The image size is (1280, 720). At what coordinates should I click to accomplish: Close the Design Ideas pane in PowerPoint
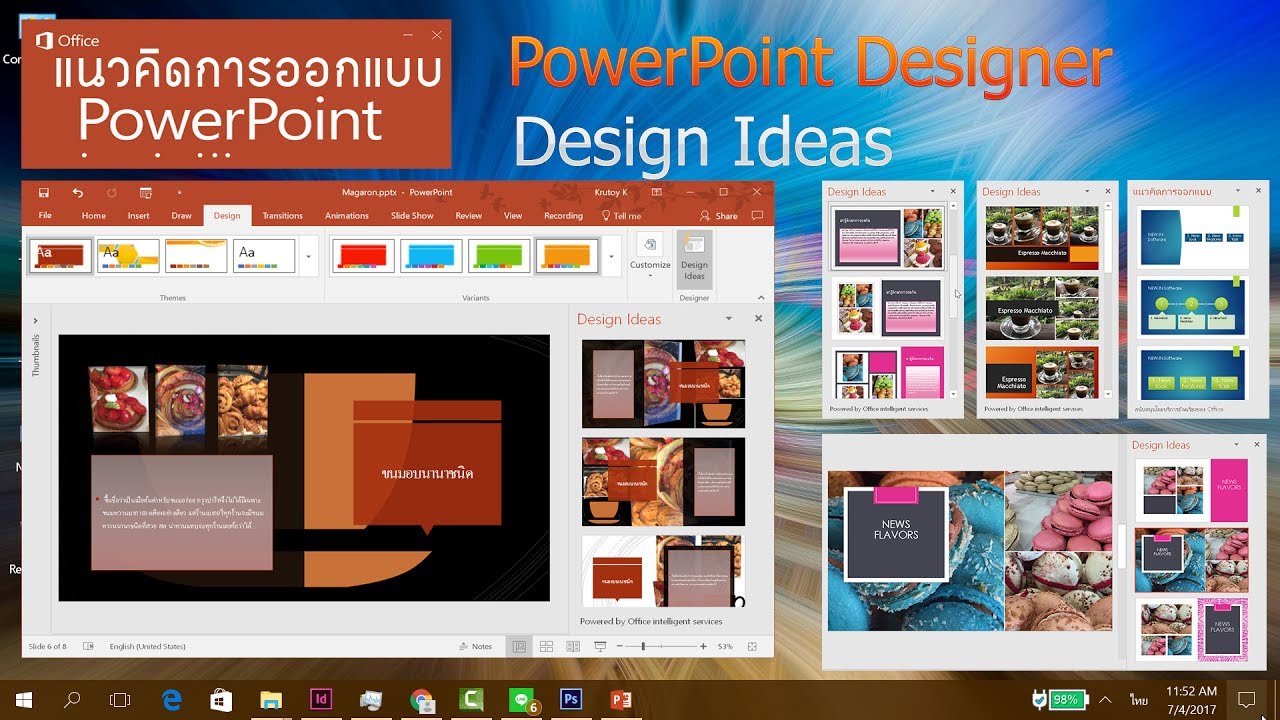click(x=758, y=319)
